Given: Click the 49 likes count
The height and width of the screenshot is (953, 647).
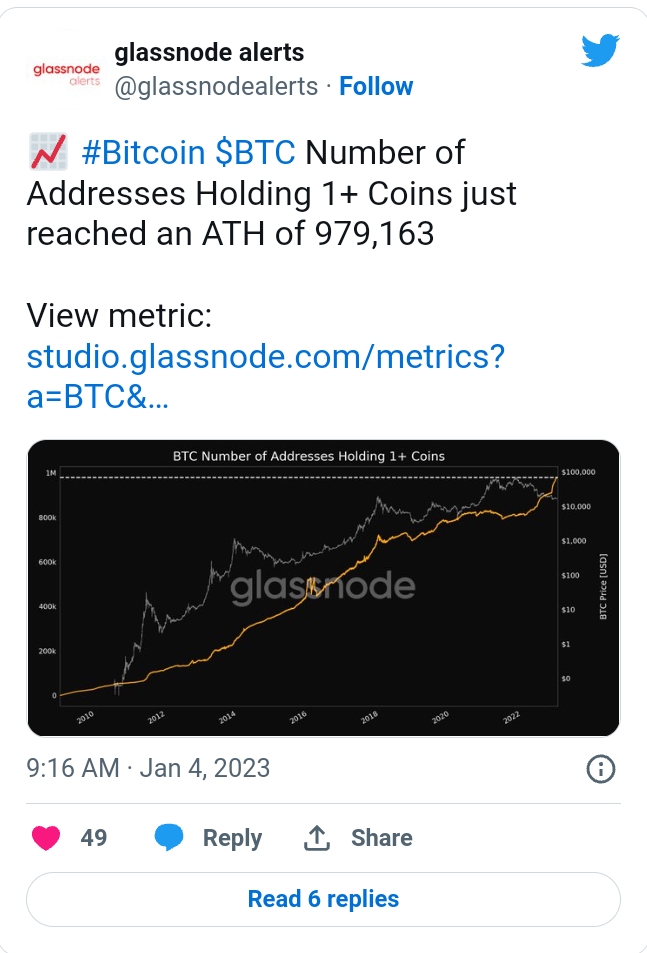Looking at the screenshot, I should pyautogui.click(x=94, y=838).
